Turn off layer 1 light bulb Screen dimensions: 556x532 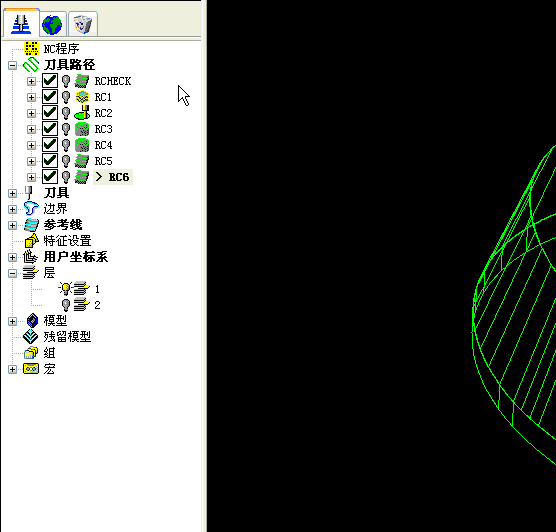[66, 289]
